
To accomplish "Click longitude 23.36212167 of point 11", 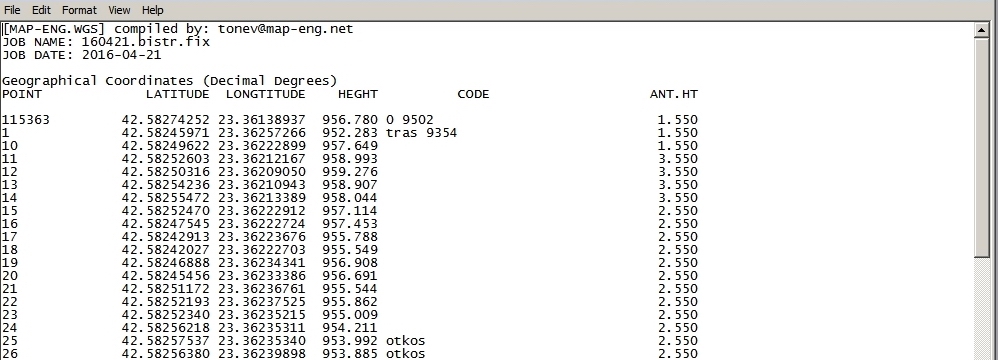I will tap(262, 159).
